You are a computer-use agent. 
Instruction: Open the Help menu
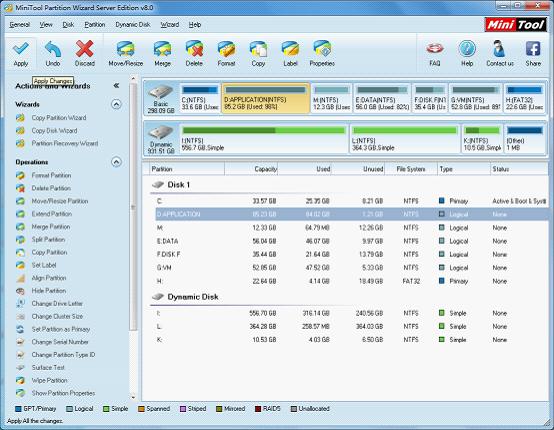pyautogui.click(x=195, y=24)
